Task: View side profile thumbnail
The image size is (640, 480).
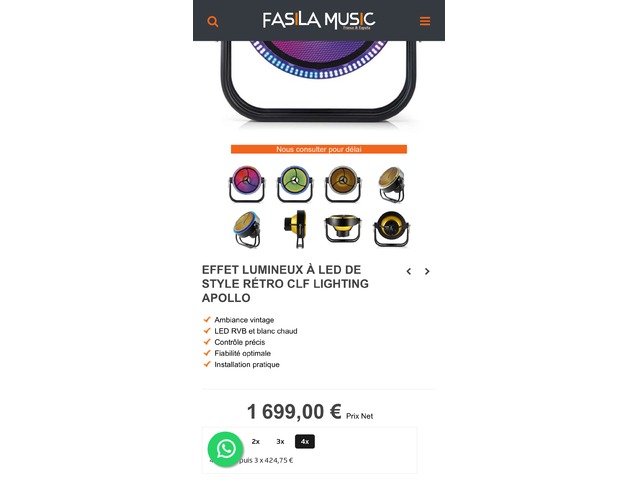Action: pos(296,229)
